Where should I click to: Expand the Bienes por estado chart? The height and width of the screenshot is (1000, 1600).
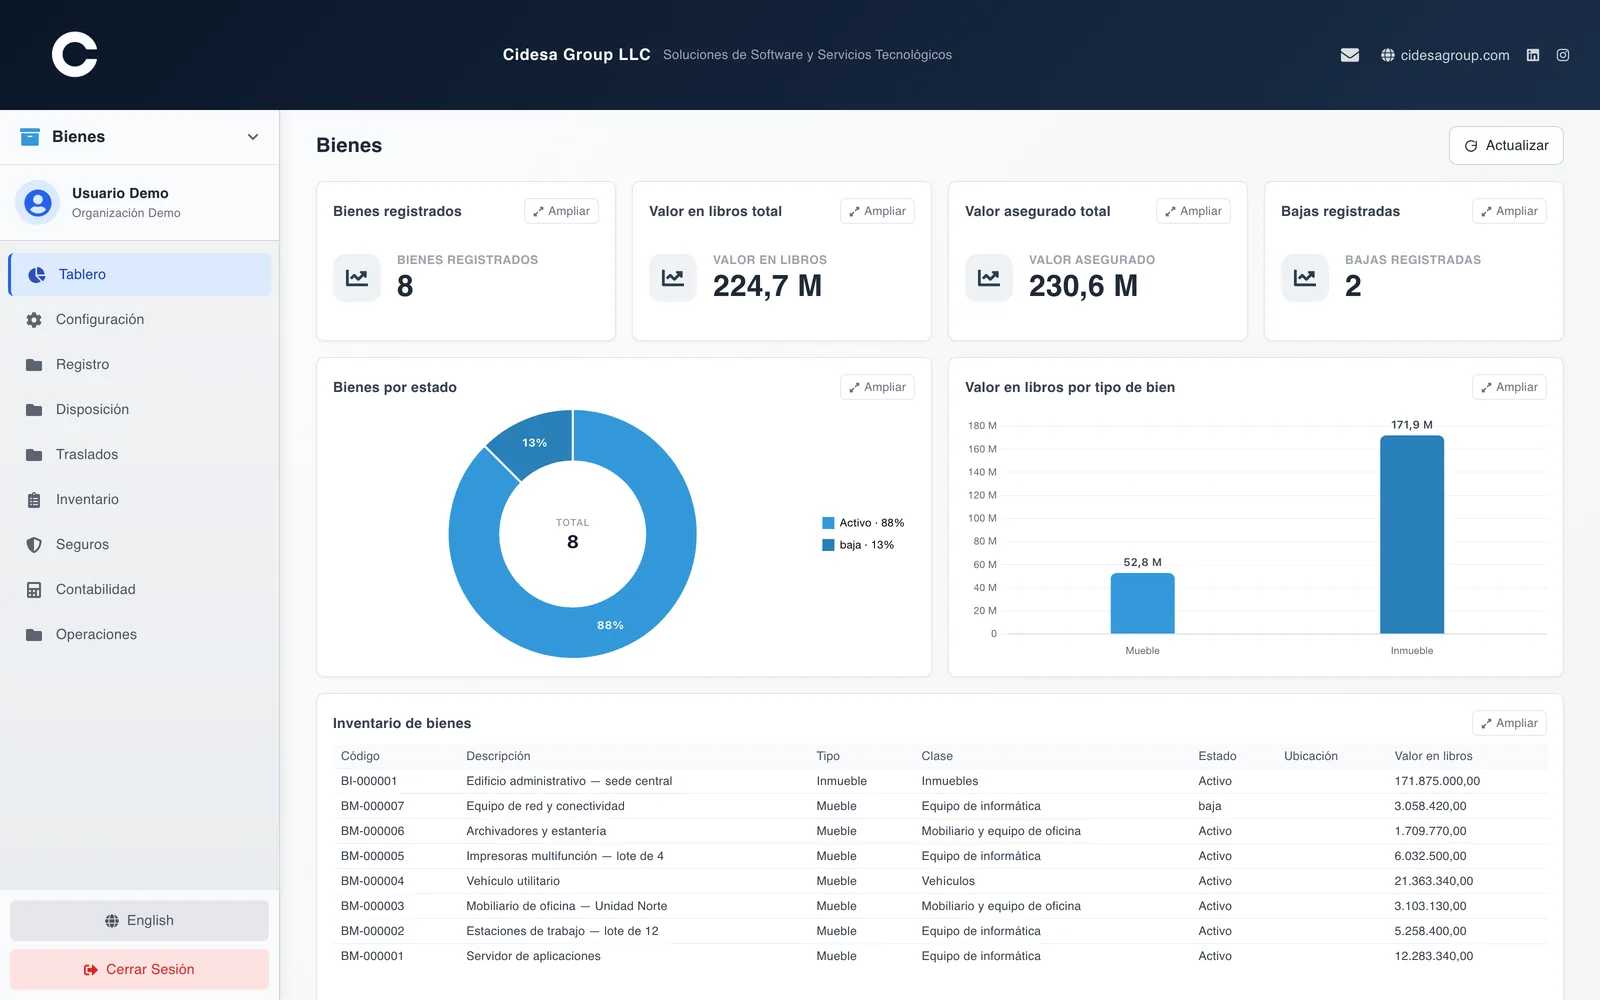(877, 387)
